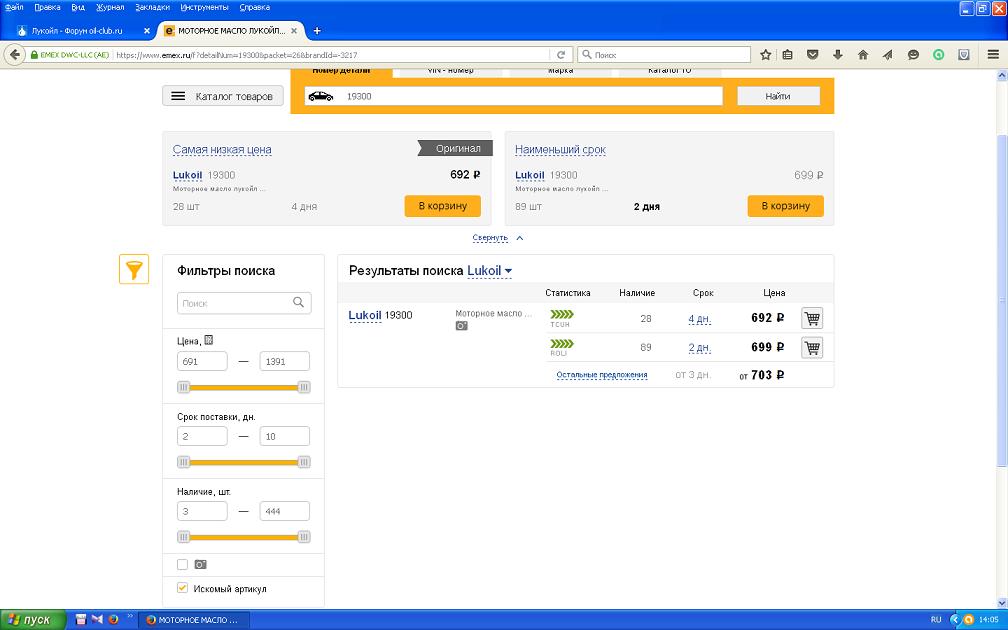Open the Firefox hamburger menu
This screenshot has width=1008, height=630.
[993, 55]
